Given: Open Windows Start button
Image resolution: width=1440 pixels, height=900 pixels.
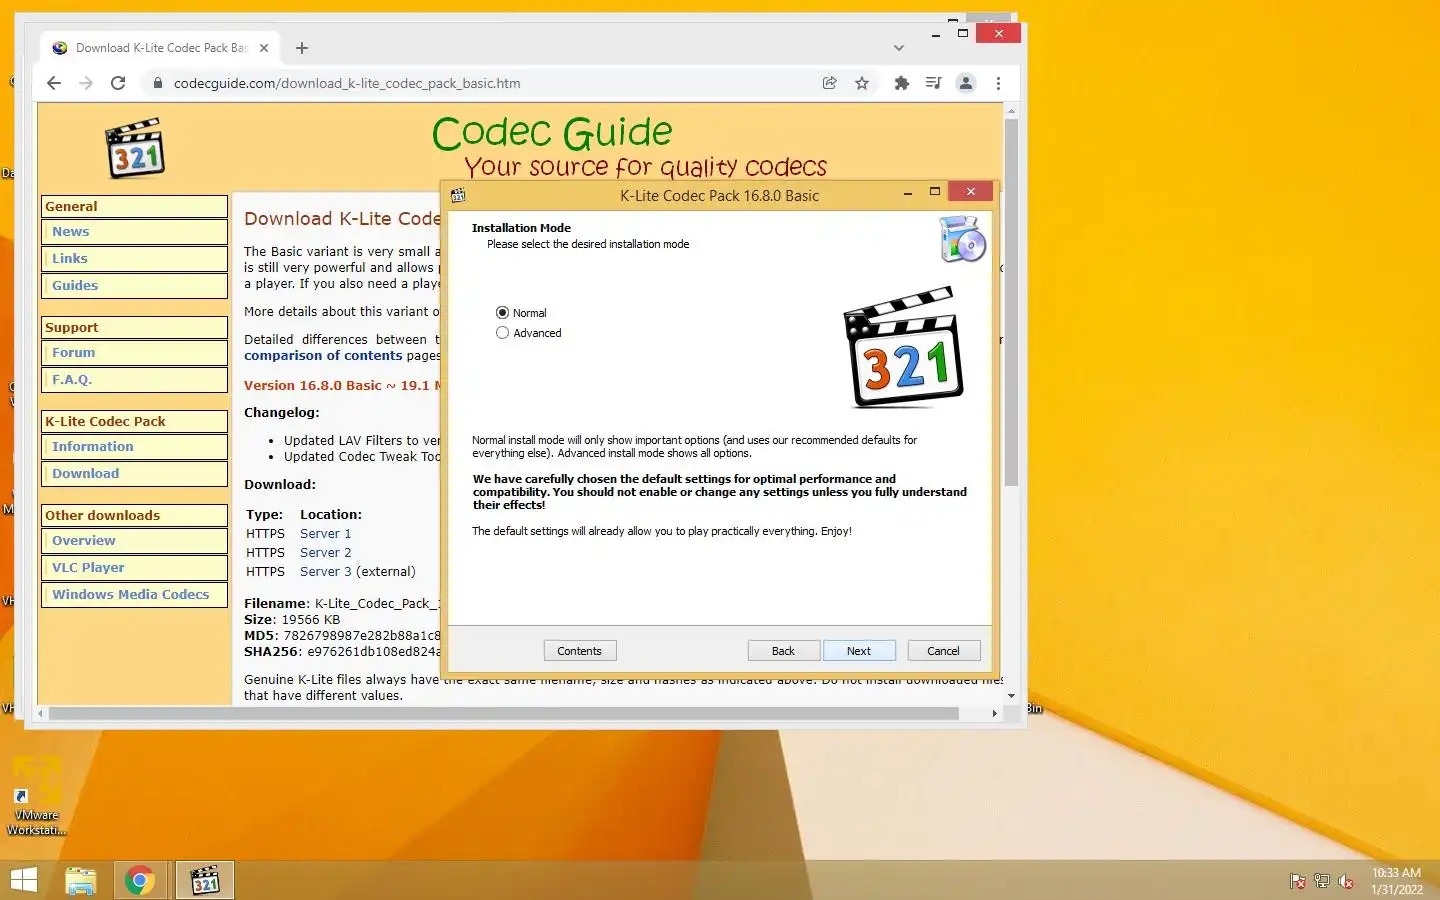Looking at the screenshot, I should click(23, 880).
